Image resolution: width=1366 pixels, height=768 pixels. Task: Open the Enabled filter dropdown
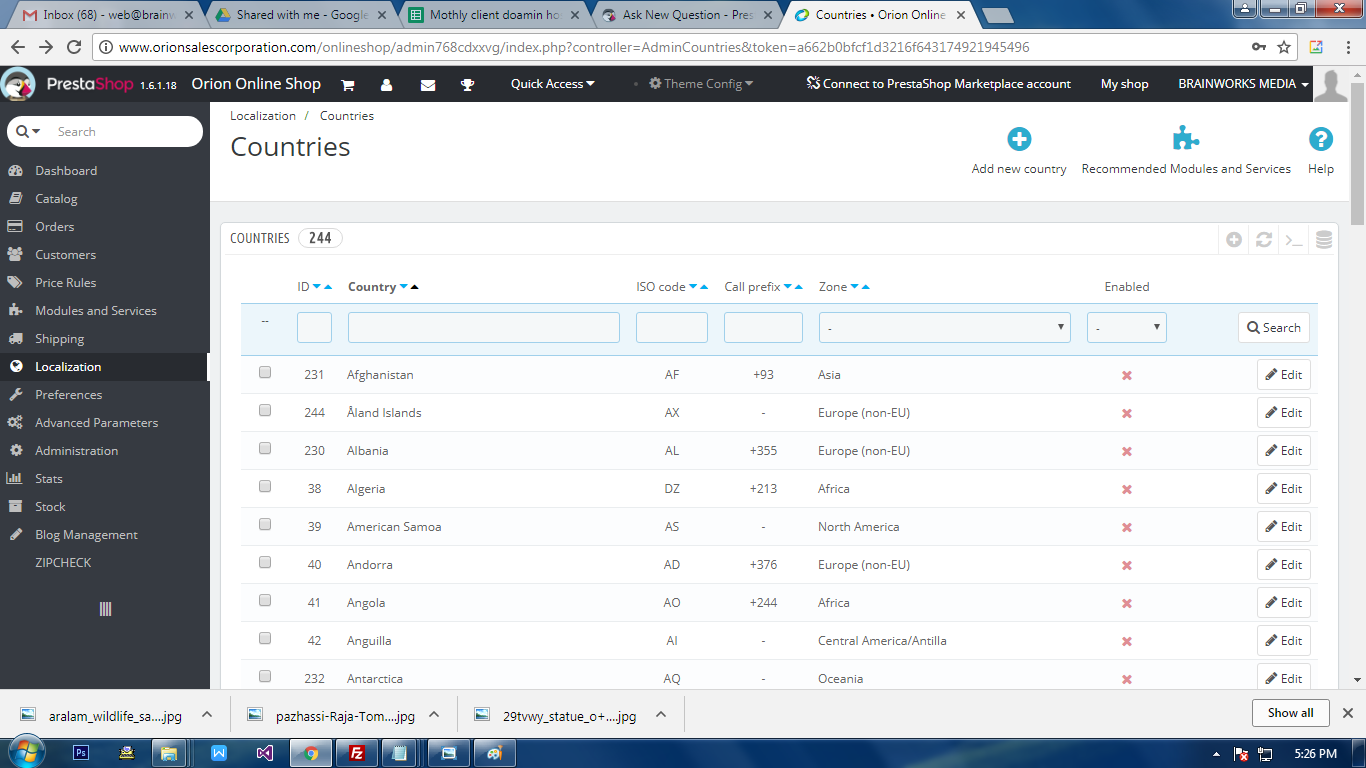pyautogui.click(x=1127, y=327)
